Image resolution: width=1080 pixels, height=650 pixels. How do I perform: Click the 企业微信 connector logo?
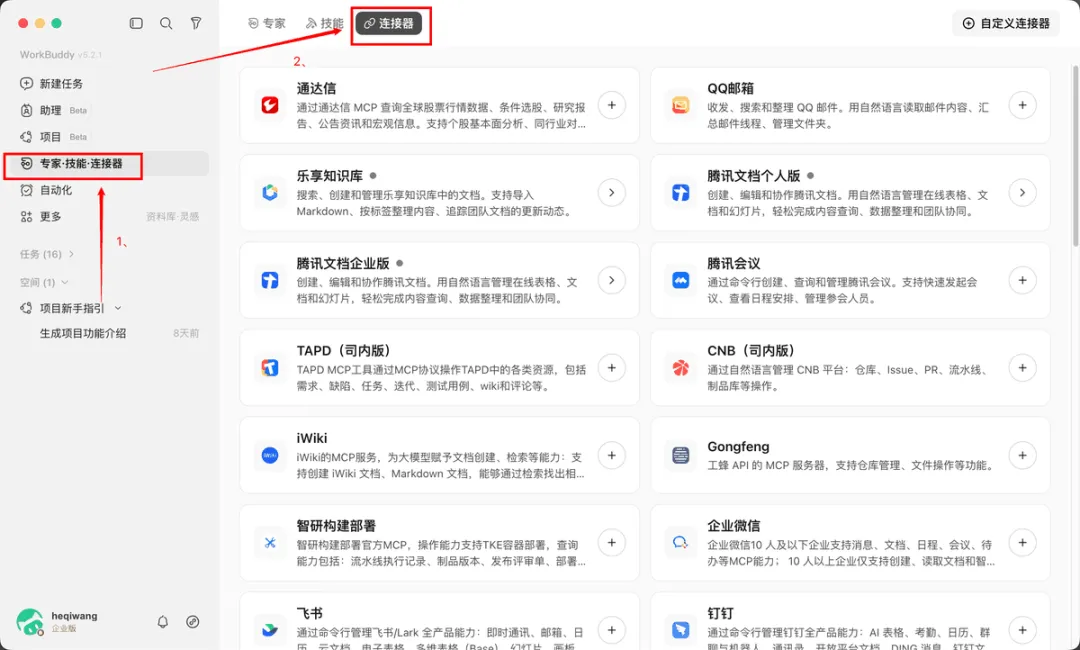pos(681,543)
